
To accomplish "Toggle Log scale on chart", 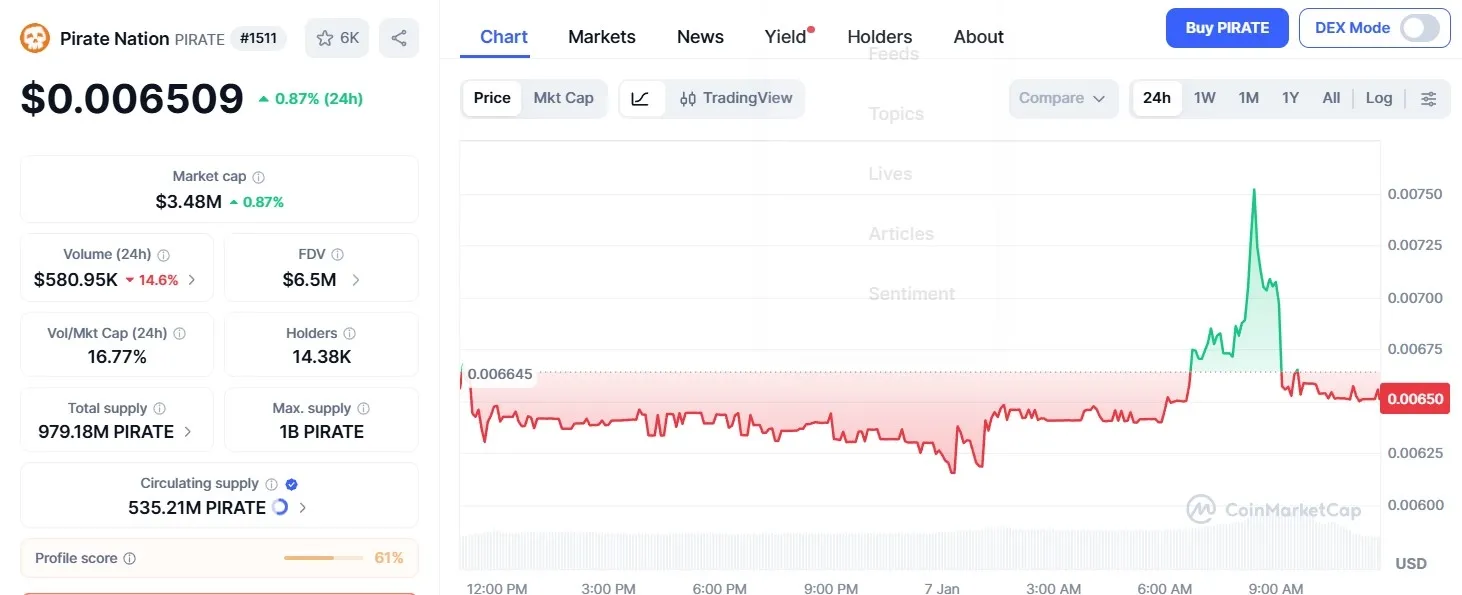I will coord(1379,98).
